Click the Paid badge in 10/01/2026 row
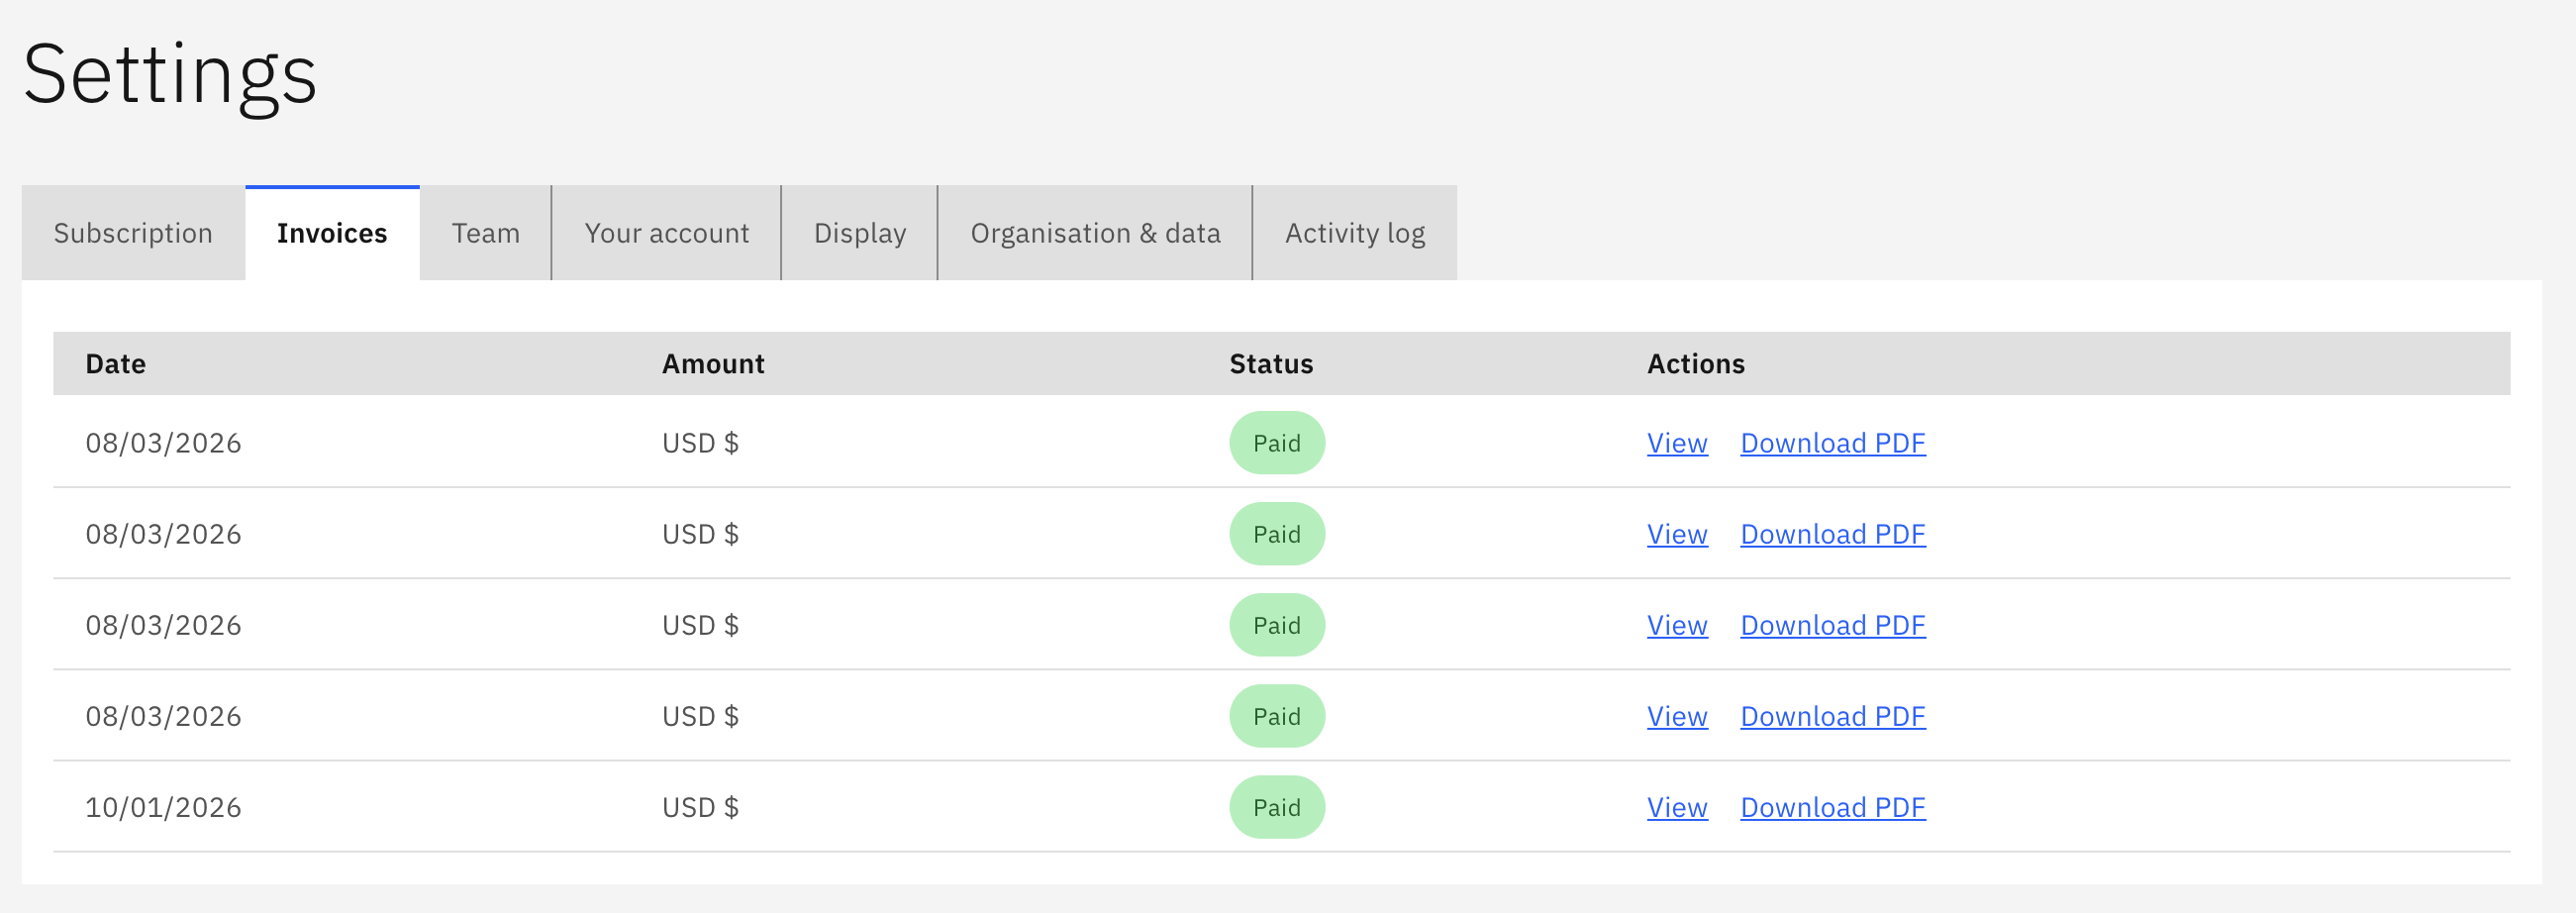This screenshot has height=913, width=2576. tap(1277, 807)
